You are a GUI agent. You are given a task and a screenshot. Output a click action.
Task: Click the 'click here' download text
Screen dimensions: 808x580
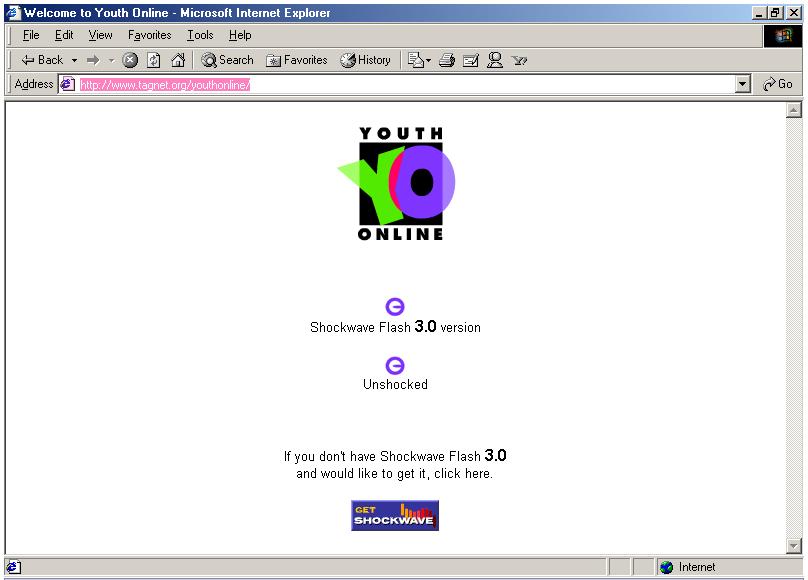click(463, 473)
